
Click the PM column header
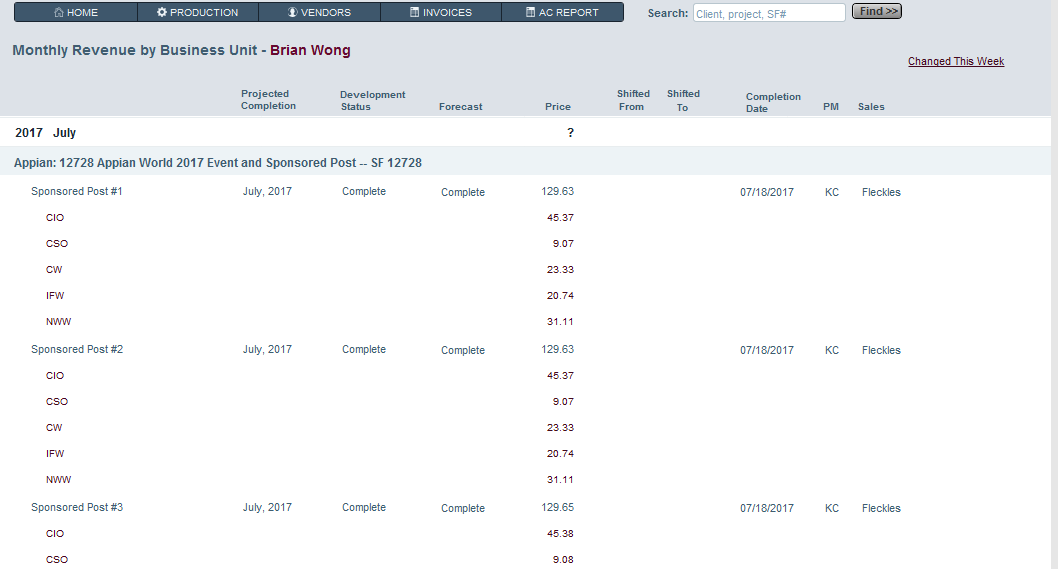[x=831, y=107]
